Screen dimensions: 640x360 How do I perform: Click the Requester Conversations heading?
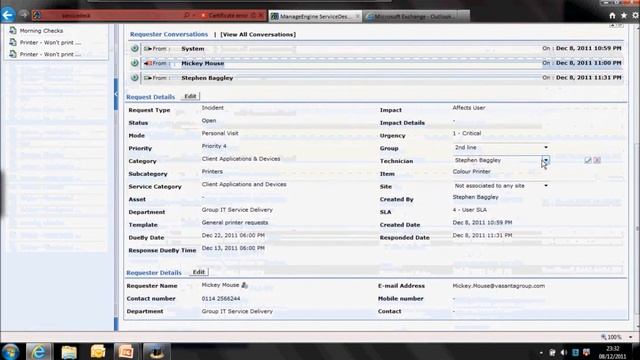click(169, 34)
